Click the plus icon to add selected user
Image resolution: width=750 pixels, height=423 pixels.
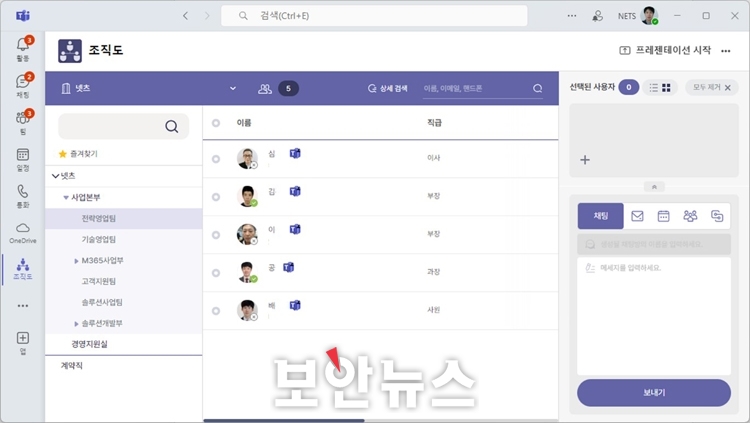[x=585, y=160]
